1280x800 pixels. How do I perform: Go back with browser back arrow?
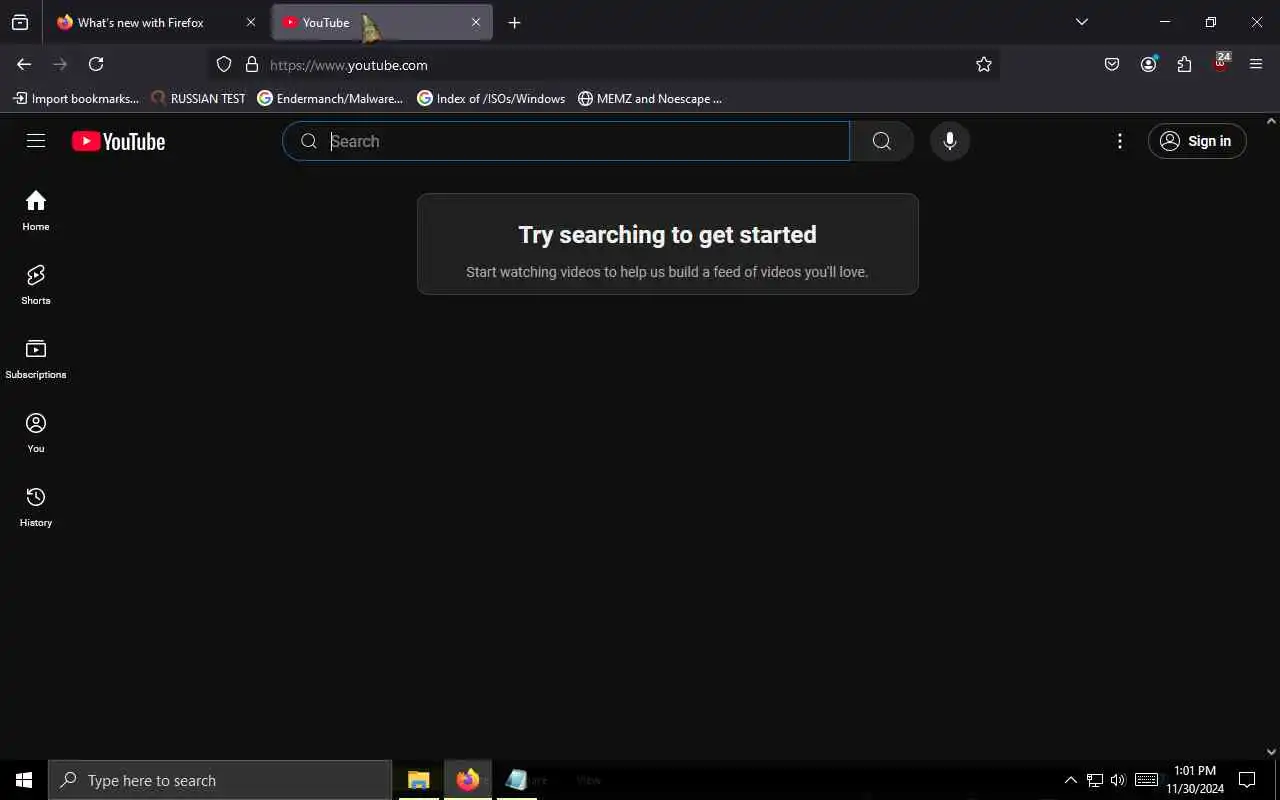pyautogui.click(x=24, y=64)
